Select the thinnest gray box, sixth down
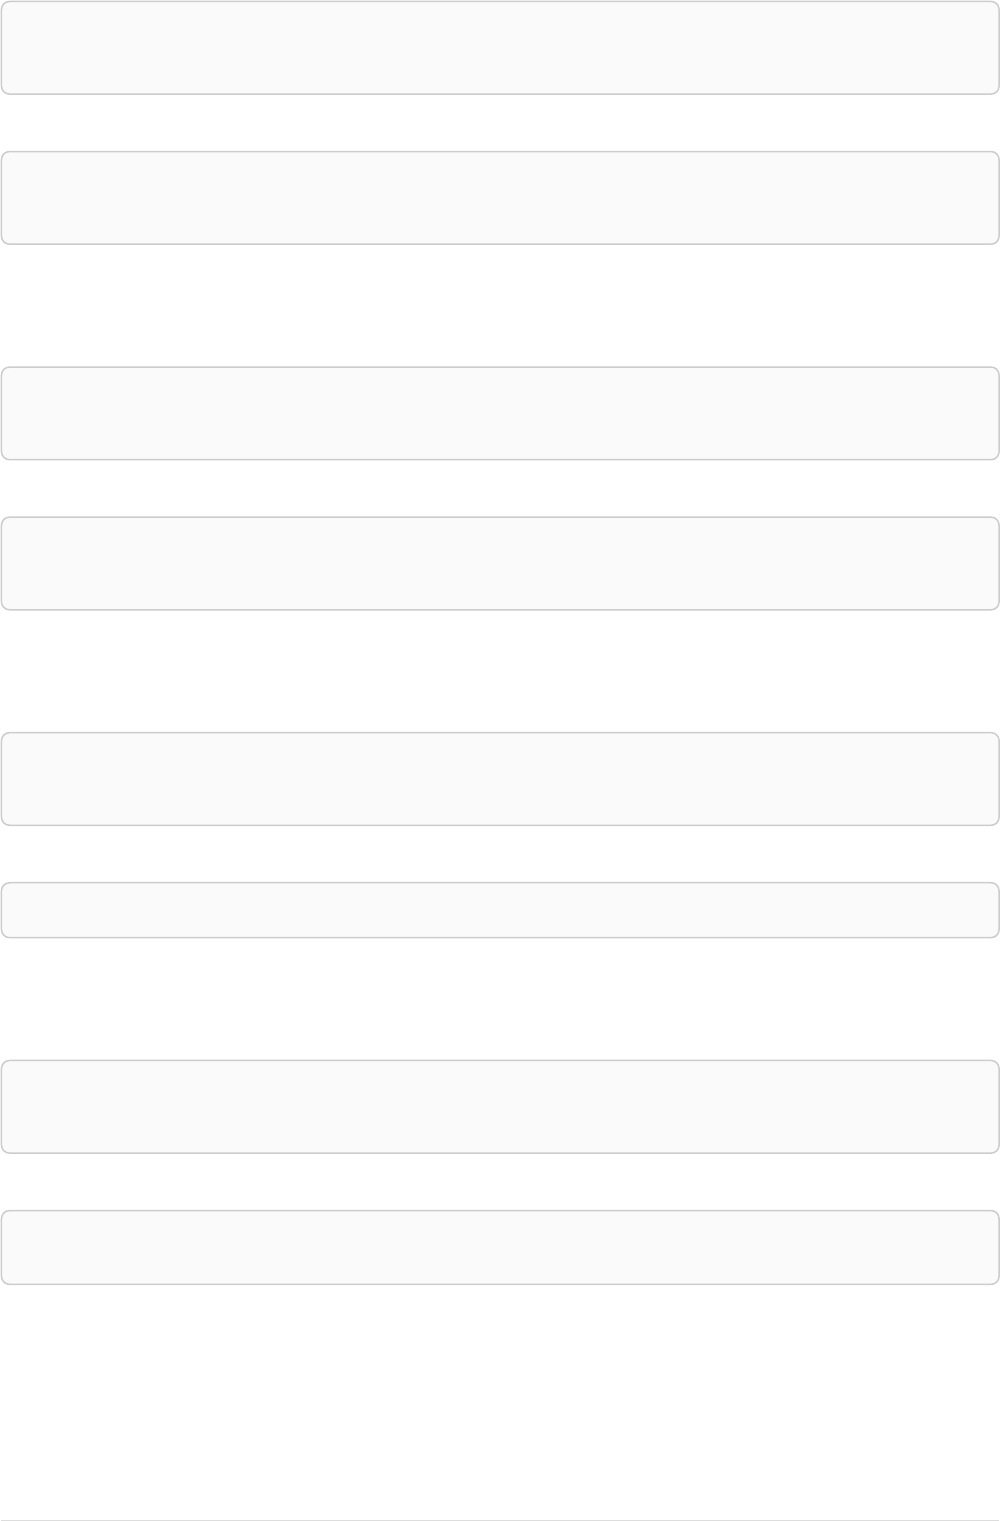The height and width of the screenshot is (1521, 1000). point(500,910)
